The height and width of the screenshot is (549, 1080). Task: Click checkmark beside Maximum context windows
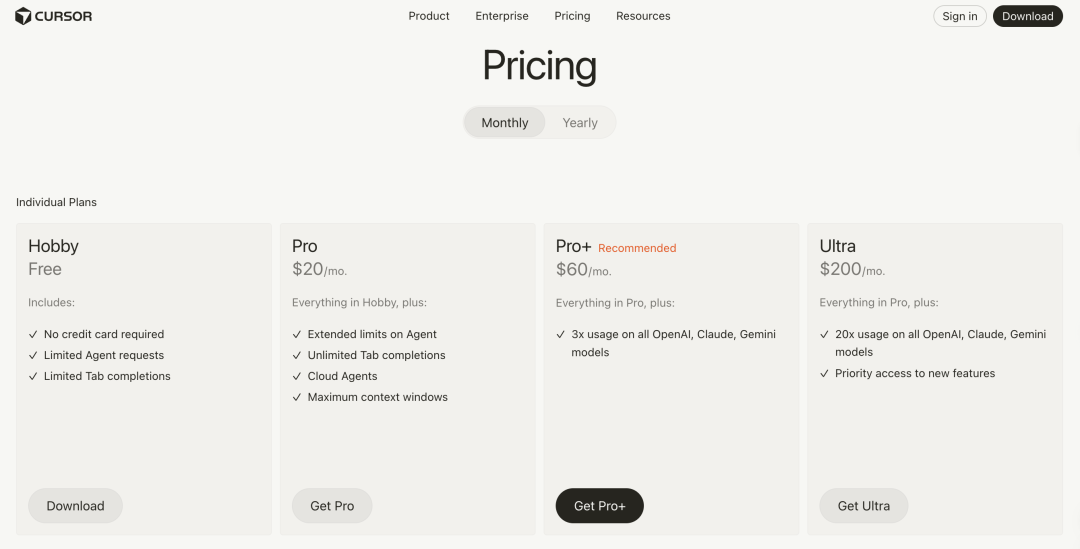pos(297,398)
